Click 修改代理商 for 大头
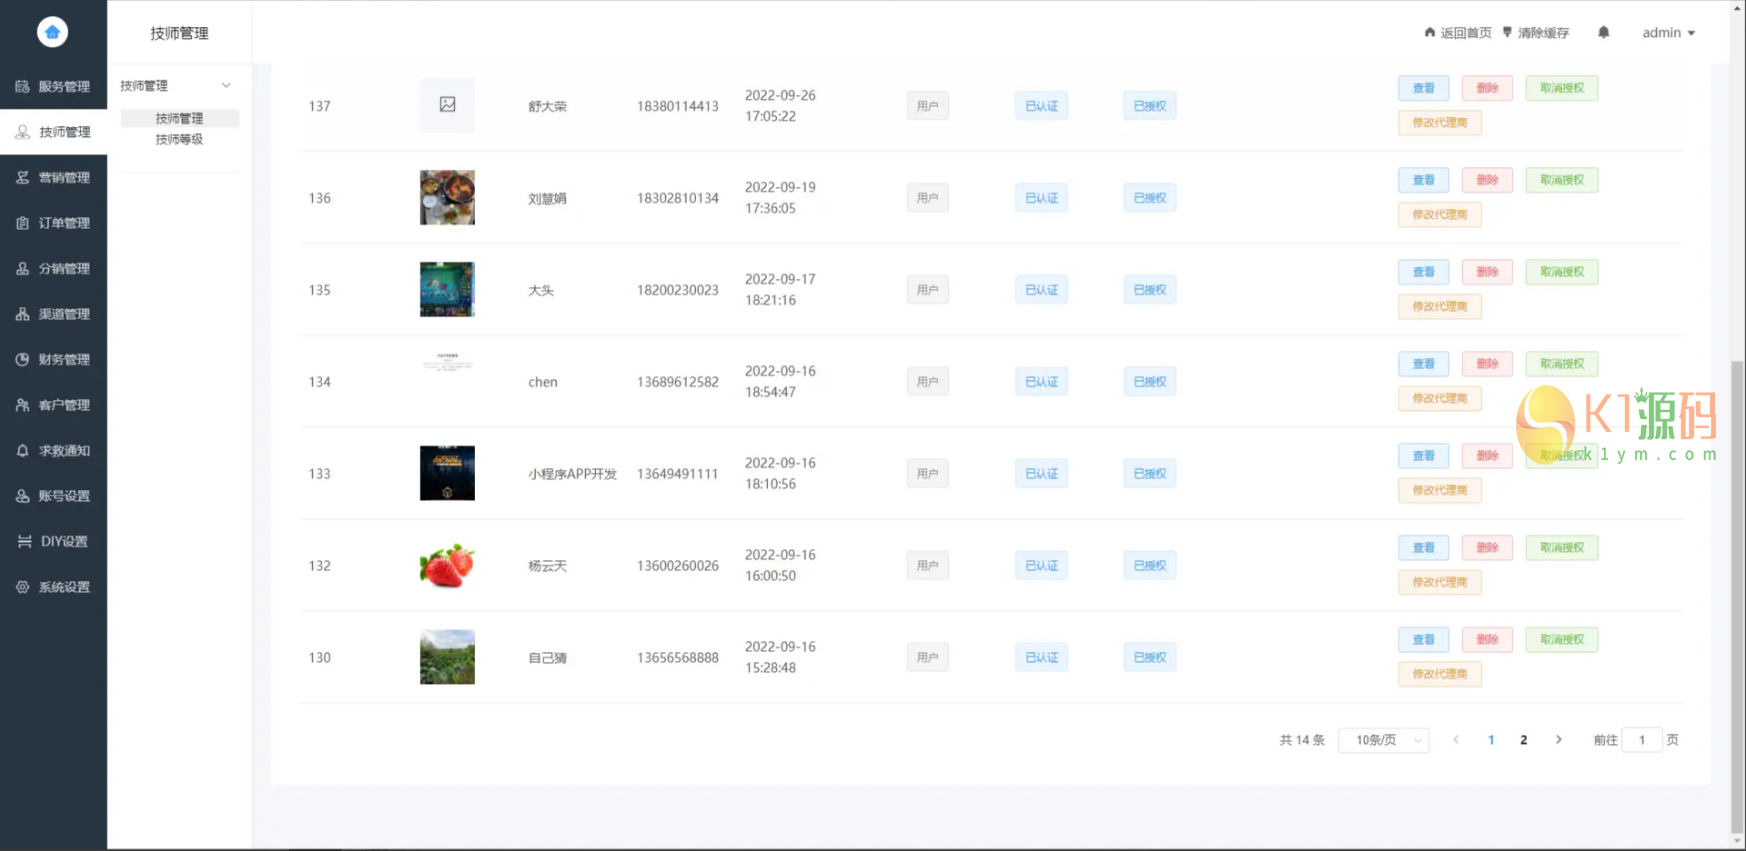 pos(1440,307)
